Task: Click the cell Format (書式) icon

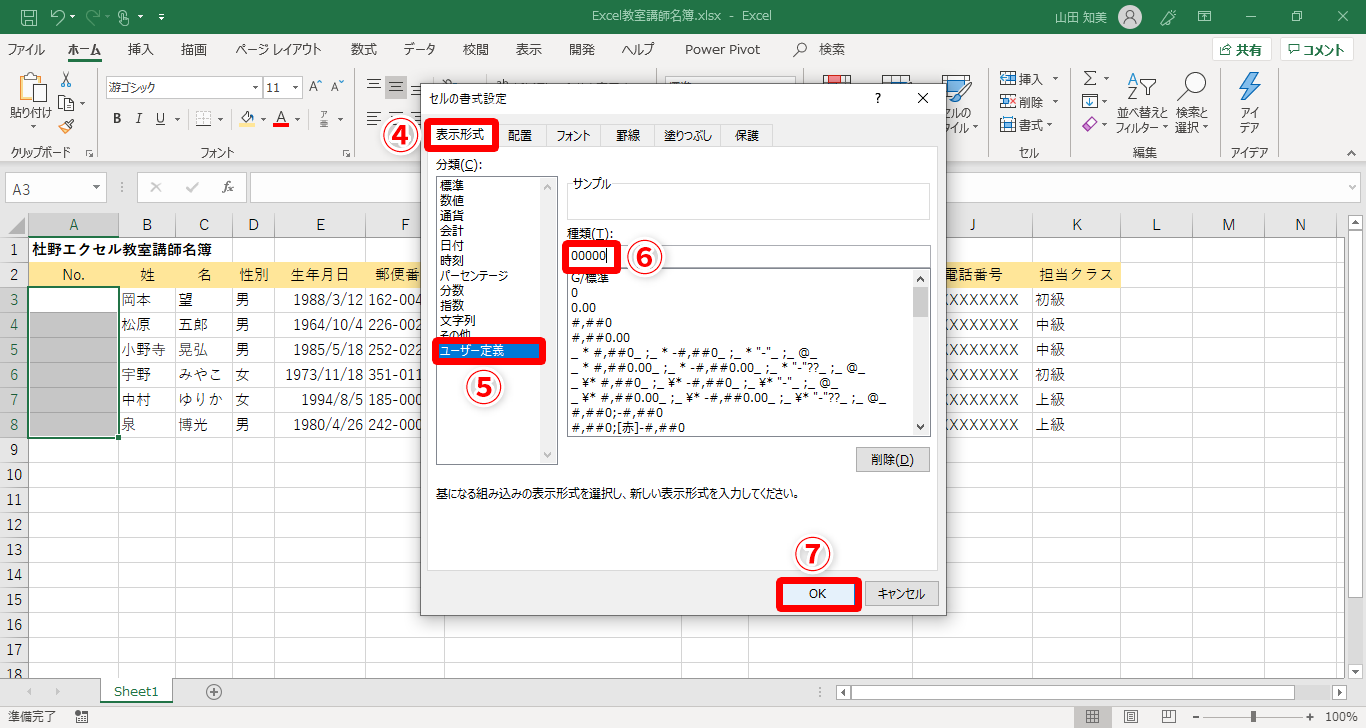Action: coord(1008,124)
